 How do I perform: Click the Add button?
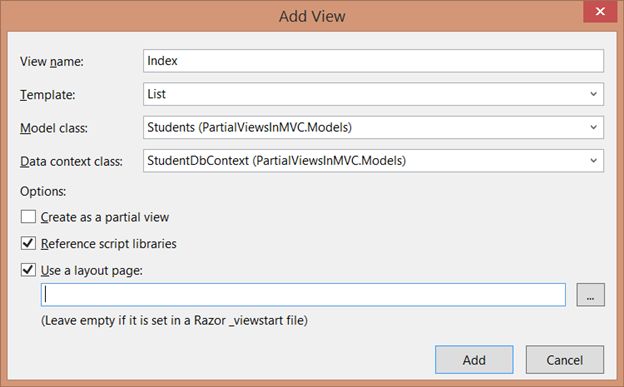(x=474, y=360)
